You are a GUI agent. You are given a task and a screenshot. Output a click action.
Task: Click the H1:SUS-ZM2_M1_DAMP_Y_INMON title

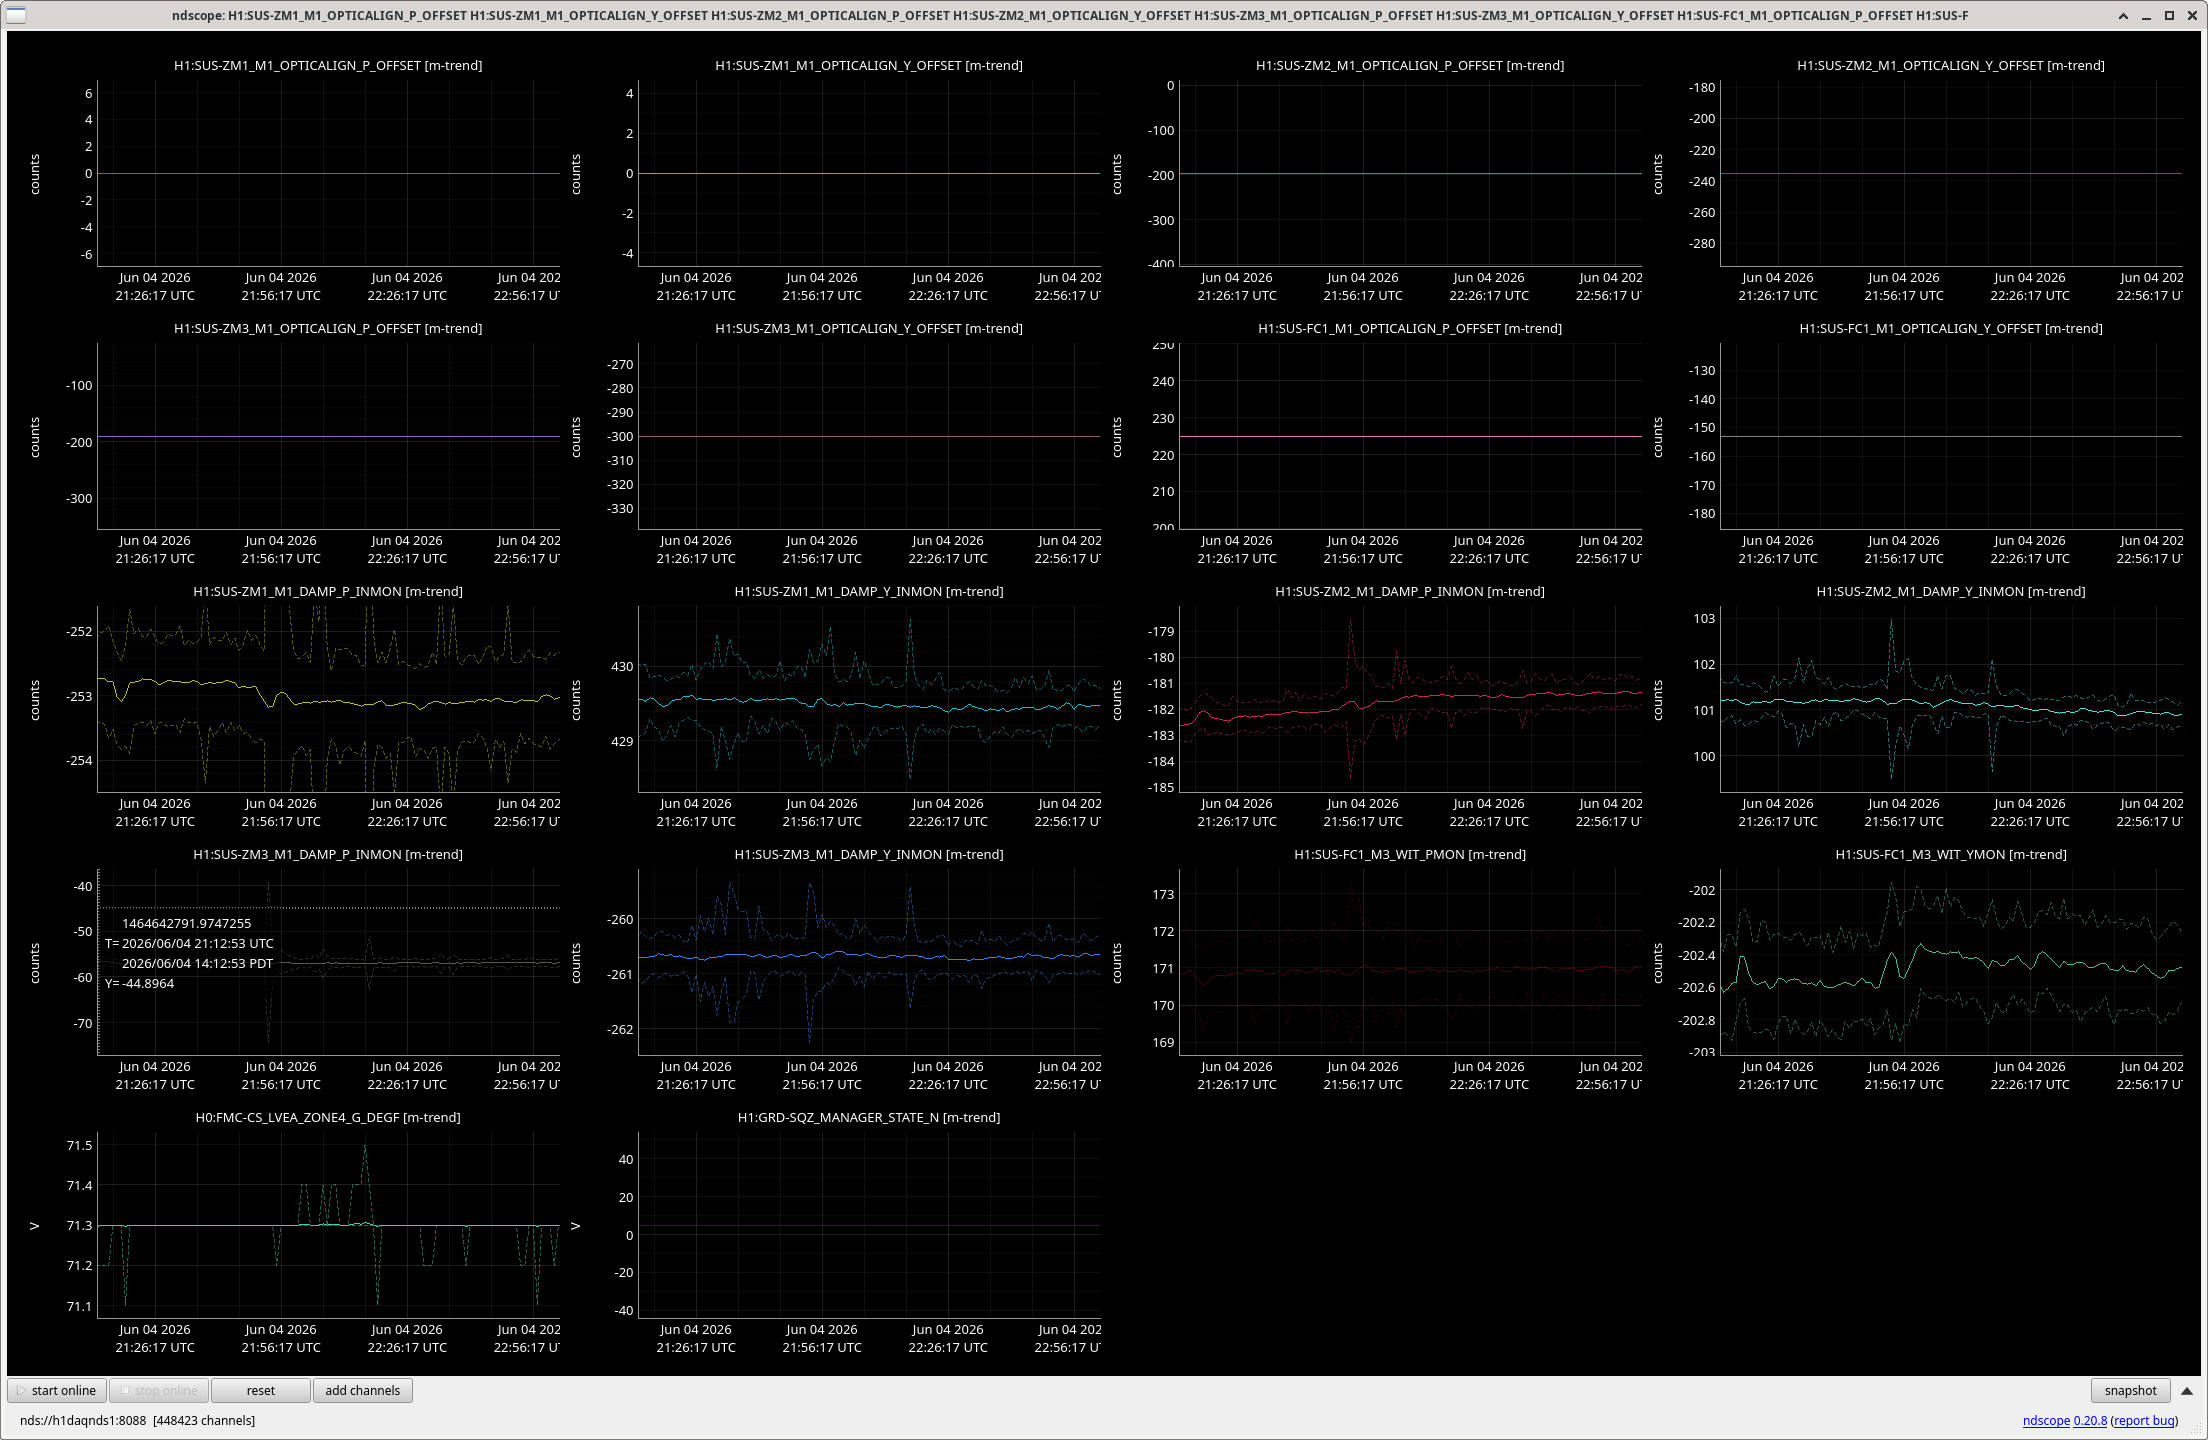1951,591
